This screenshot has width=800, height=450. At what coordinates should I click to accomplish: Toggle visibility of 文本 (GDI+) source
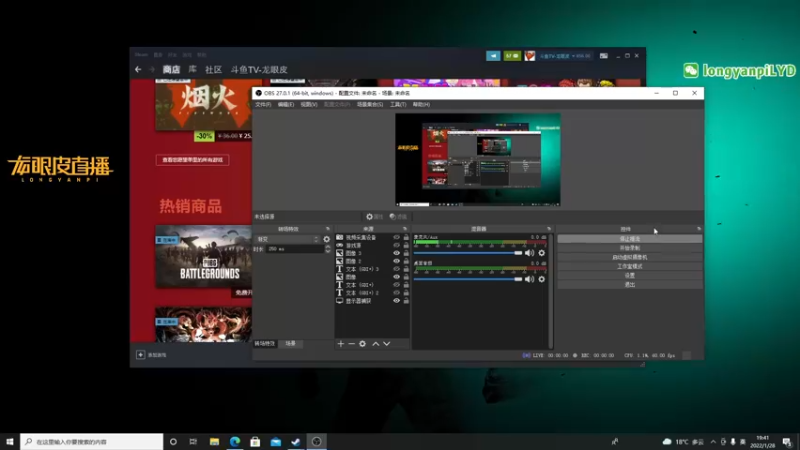(396, 285)
